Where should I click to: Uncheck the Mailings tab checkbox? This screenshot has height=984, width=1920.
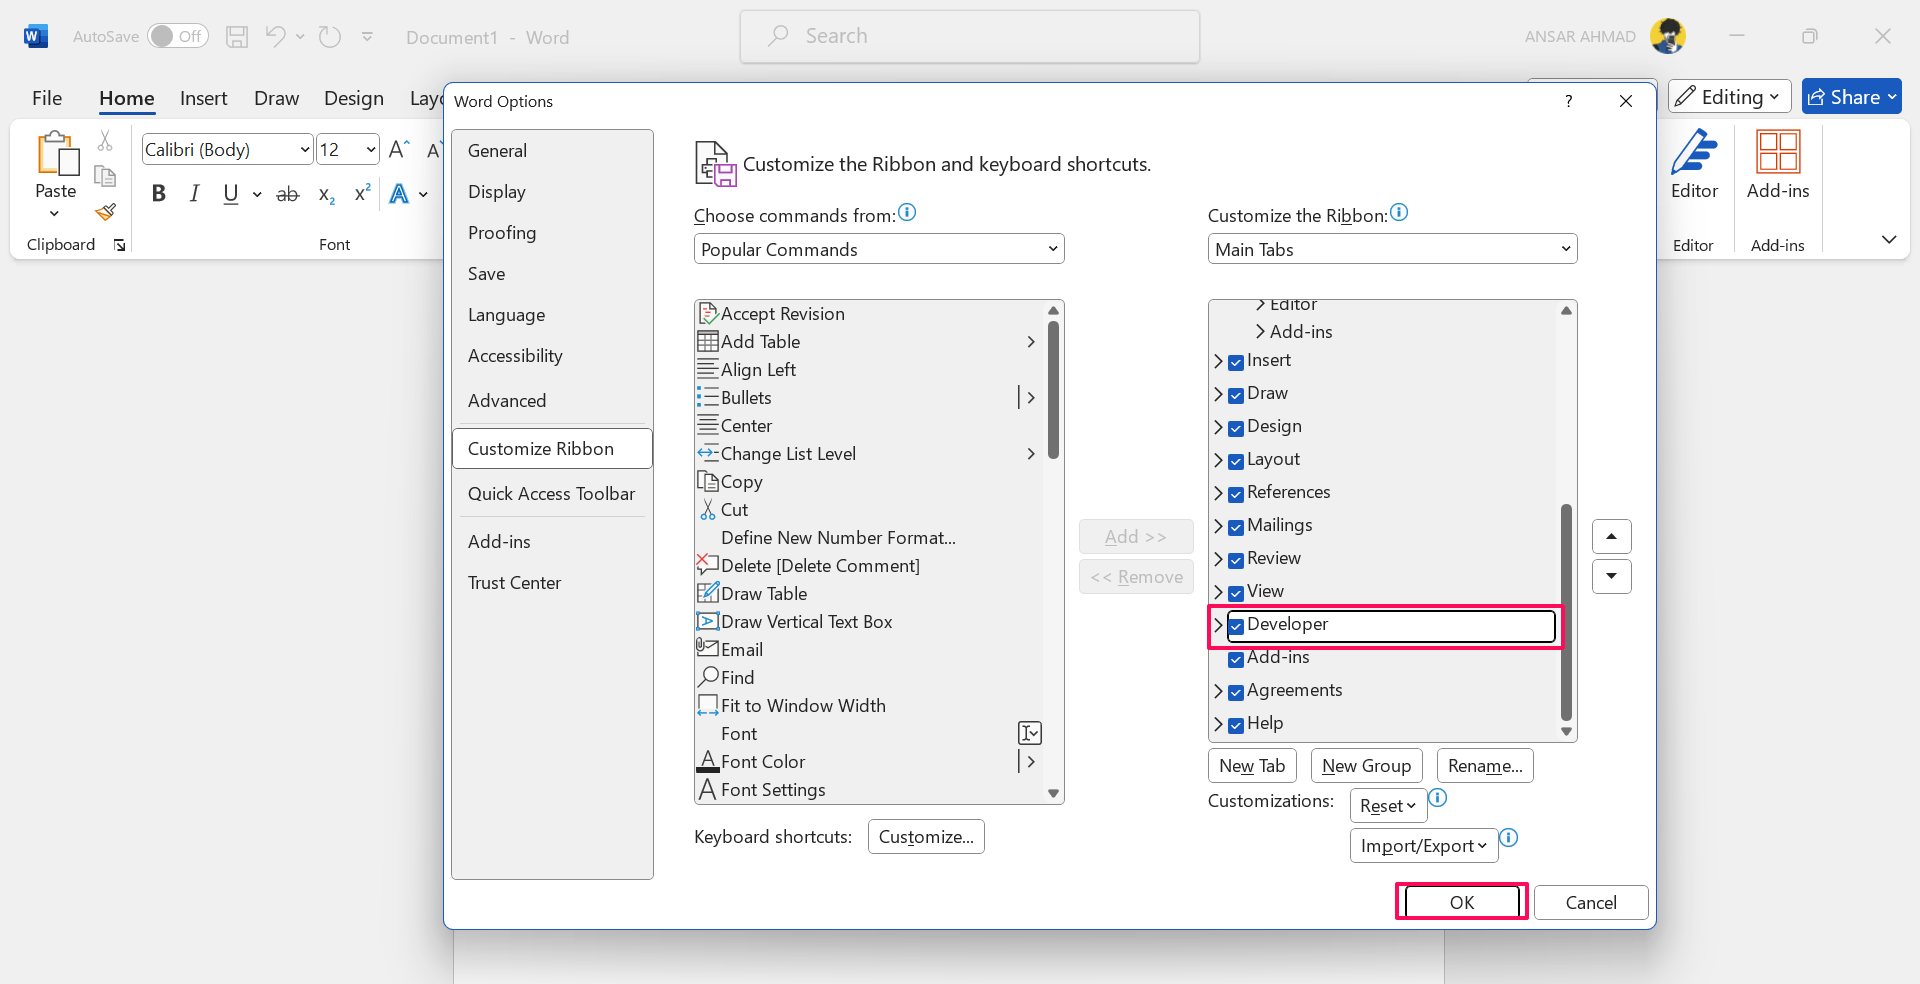coord(1236,527)
